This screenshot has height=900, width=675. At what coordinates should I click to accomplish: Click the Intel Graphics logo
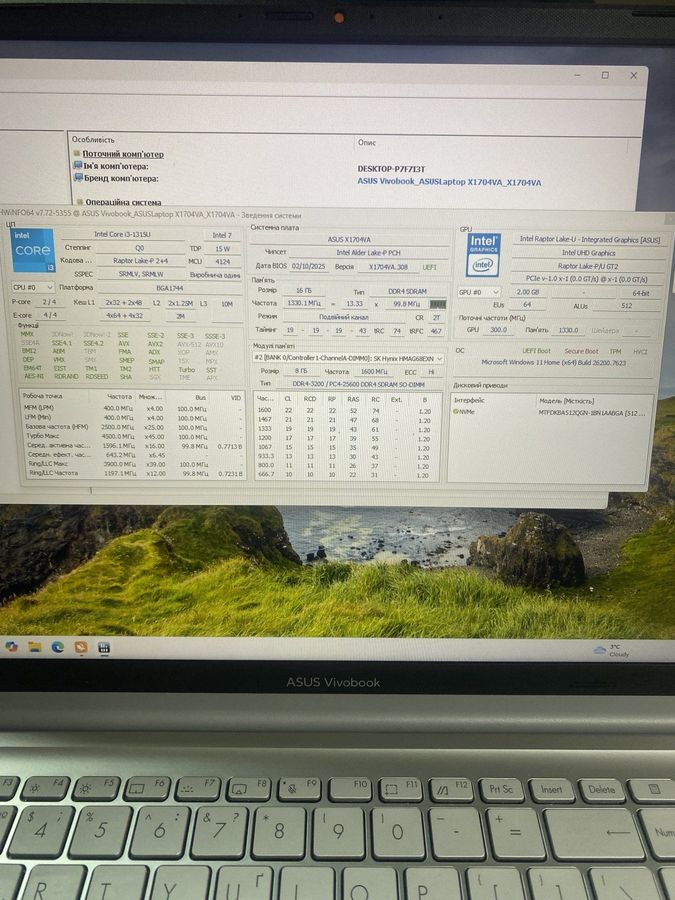483,254
